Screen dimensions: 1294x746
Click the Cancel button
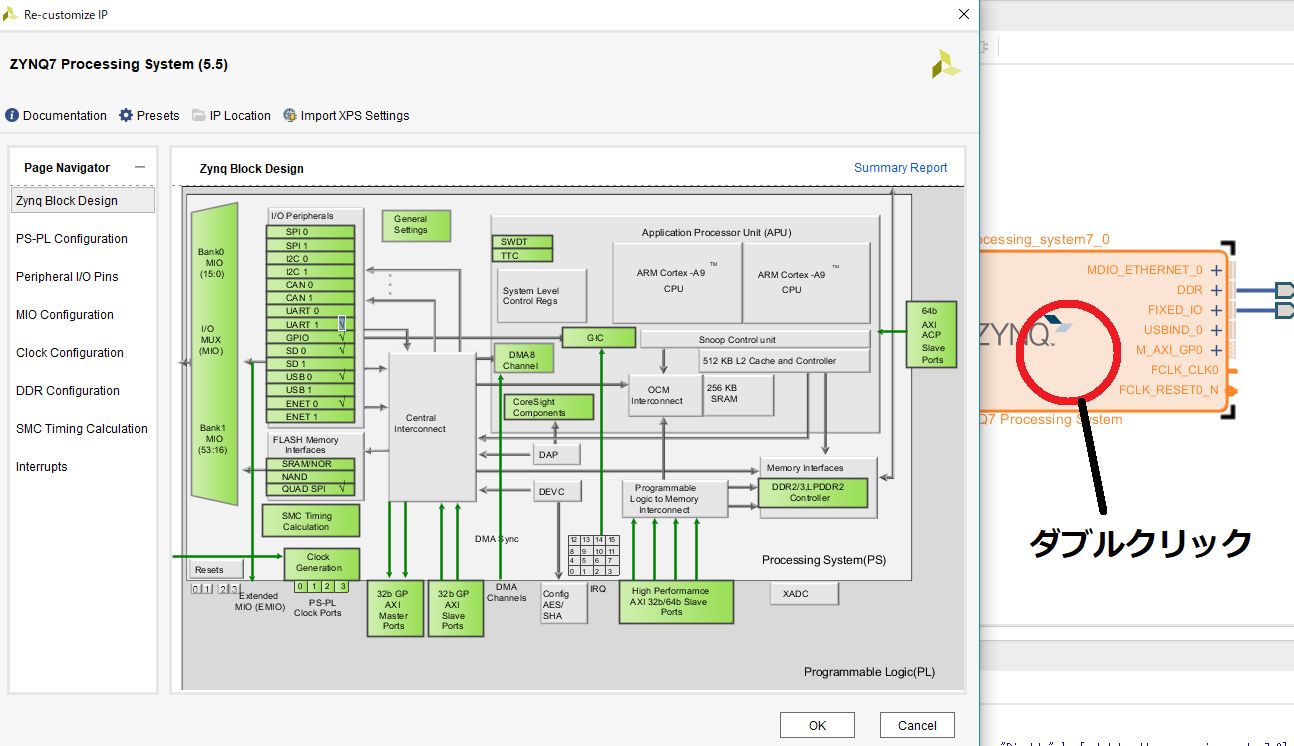pyautogui.click(x=917, y=725)
